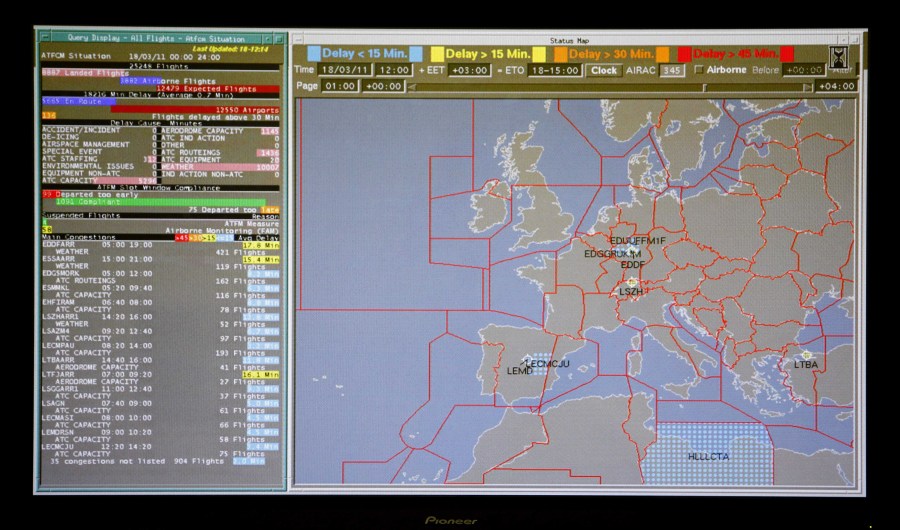Select the HLLLCTA region label on map
This screenshot has height=530, width=900.
click(x=708, y=457)
